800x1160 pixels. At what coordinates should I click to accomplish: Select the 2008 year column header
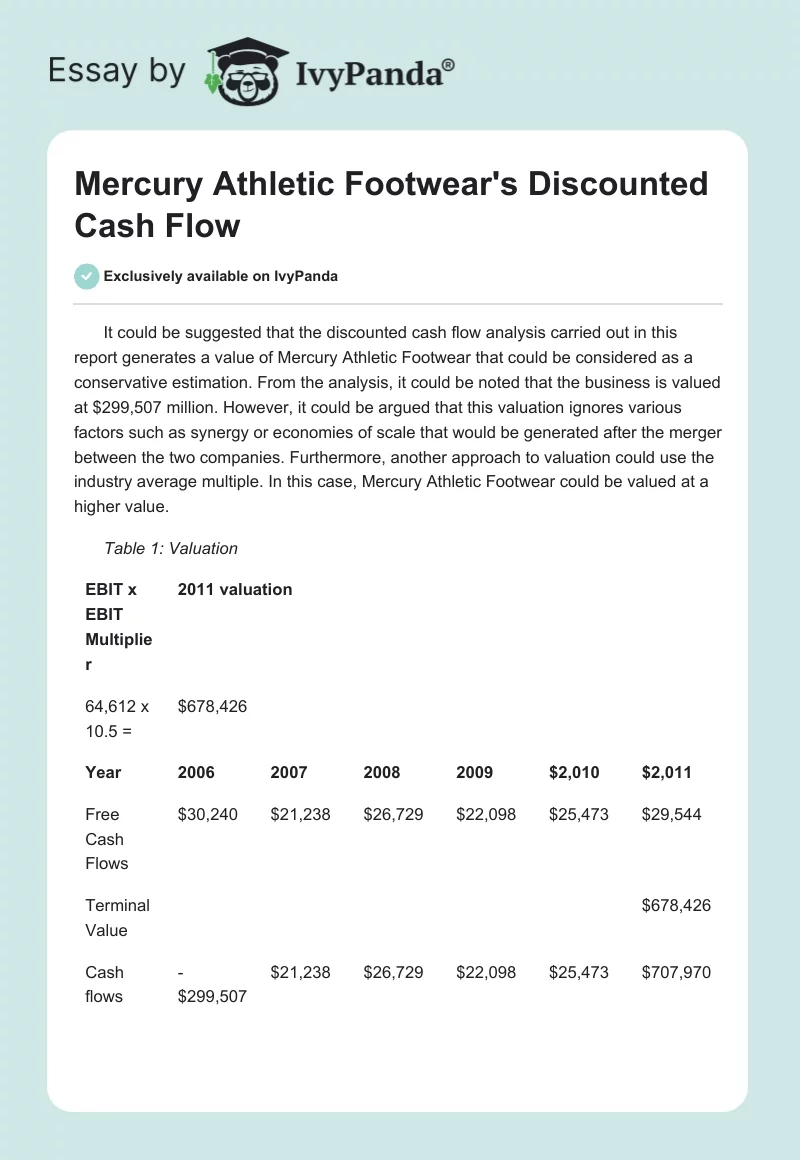coord(381,772)
